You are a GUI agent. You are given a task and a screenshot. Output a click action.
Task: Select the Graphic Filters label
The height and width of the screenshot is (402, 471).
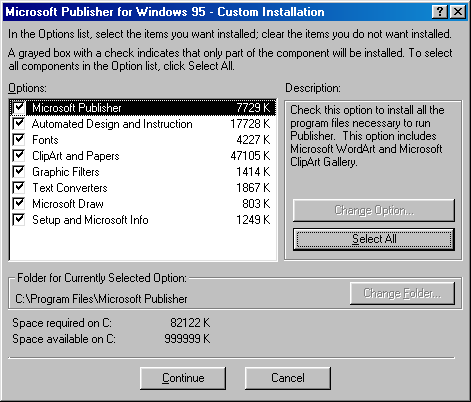tap(66, 172)
